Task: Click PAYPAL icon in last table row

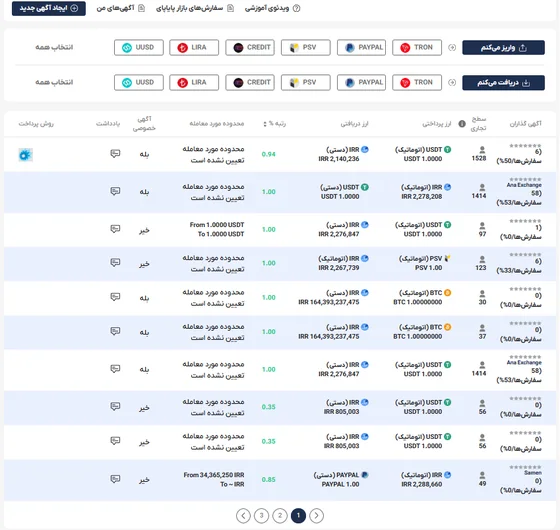Action: pyautogui.click(x=365, y=475)
